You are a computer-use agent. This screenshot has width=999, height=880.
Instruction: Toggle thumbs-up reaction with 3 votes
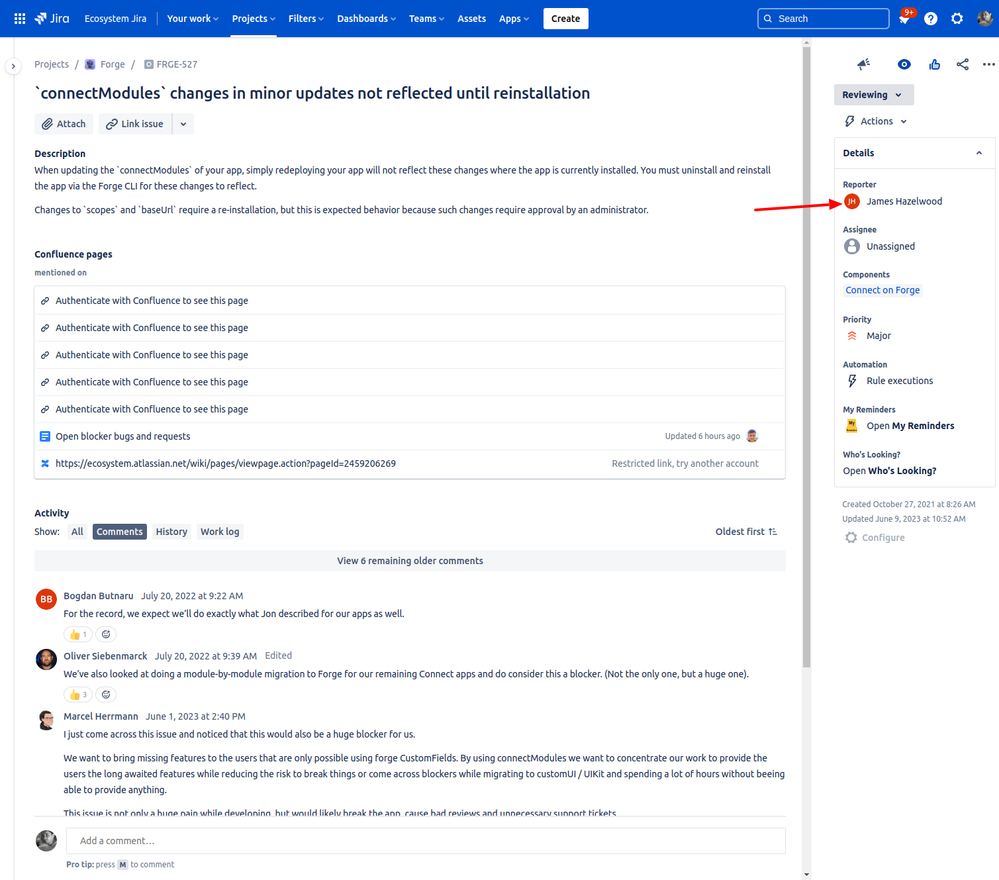[x=78, y=695]
